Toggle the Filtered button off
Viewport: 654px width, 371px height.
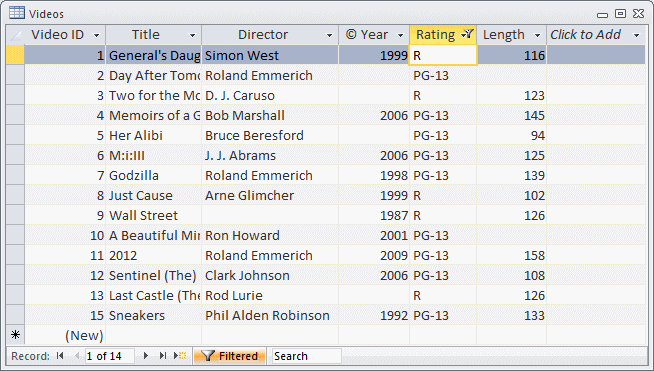(x=229, y=356)
